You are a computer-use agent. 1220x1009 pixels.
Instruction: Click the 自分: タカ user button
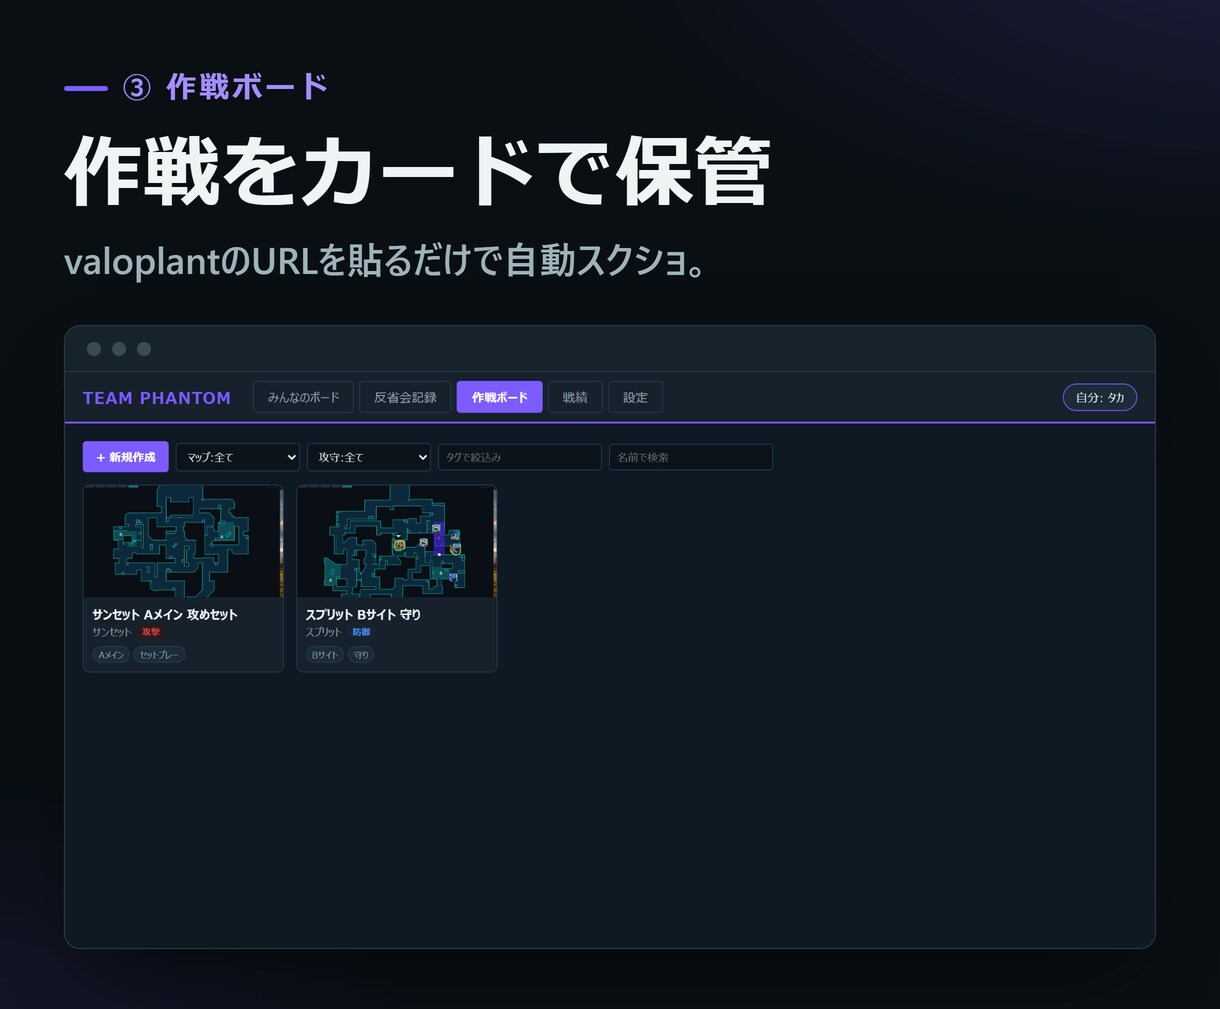[1100, 397]
